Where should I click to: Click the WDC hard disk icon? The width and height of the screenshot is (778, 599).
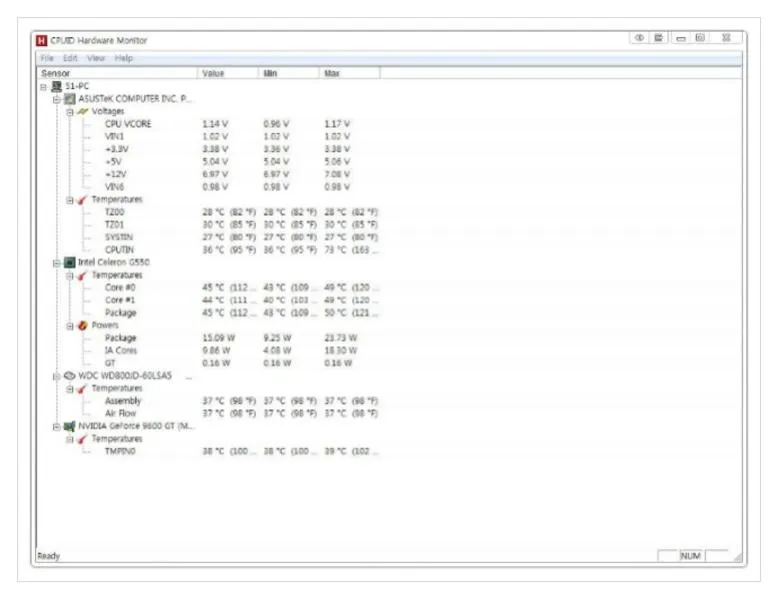click(x=70, y=376)
